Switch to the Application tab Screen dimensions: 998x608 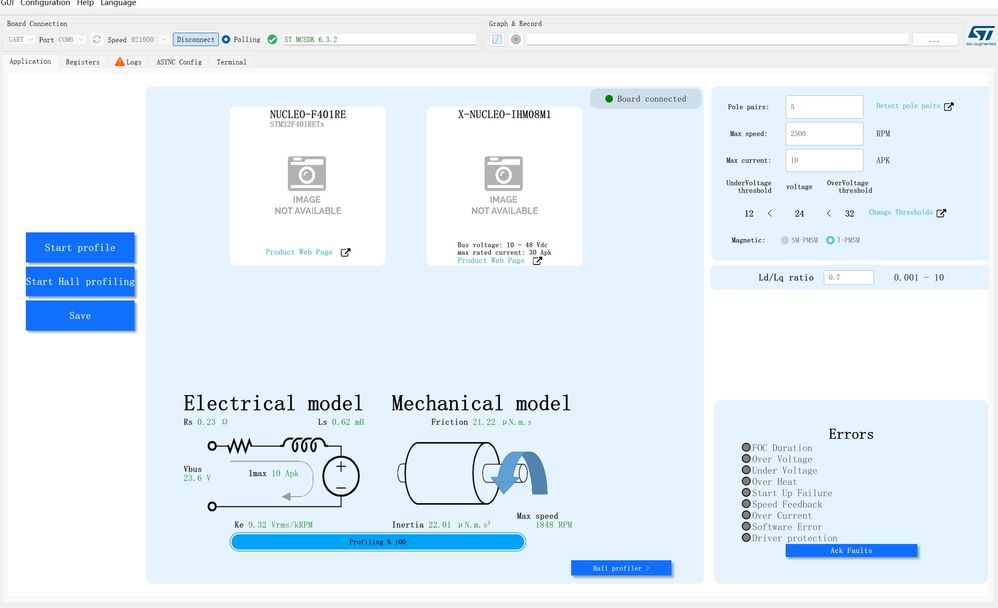coord(30,61)
